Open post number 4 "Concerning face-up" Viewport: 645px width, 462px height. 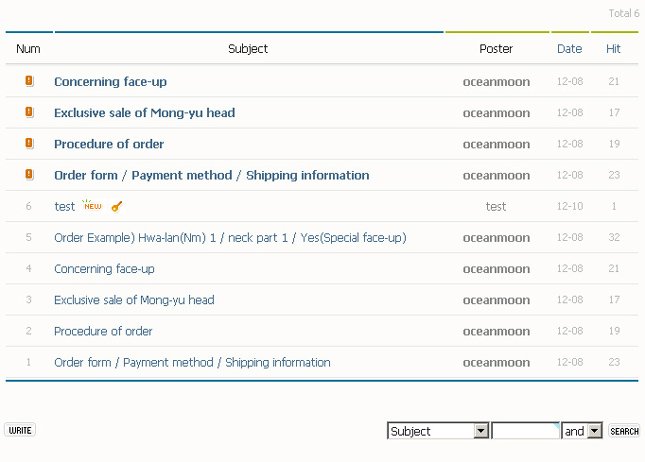(x=104, y=269)
